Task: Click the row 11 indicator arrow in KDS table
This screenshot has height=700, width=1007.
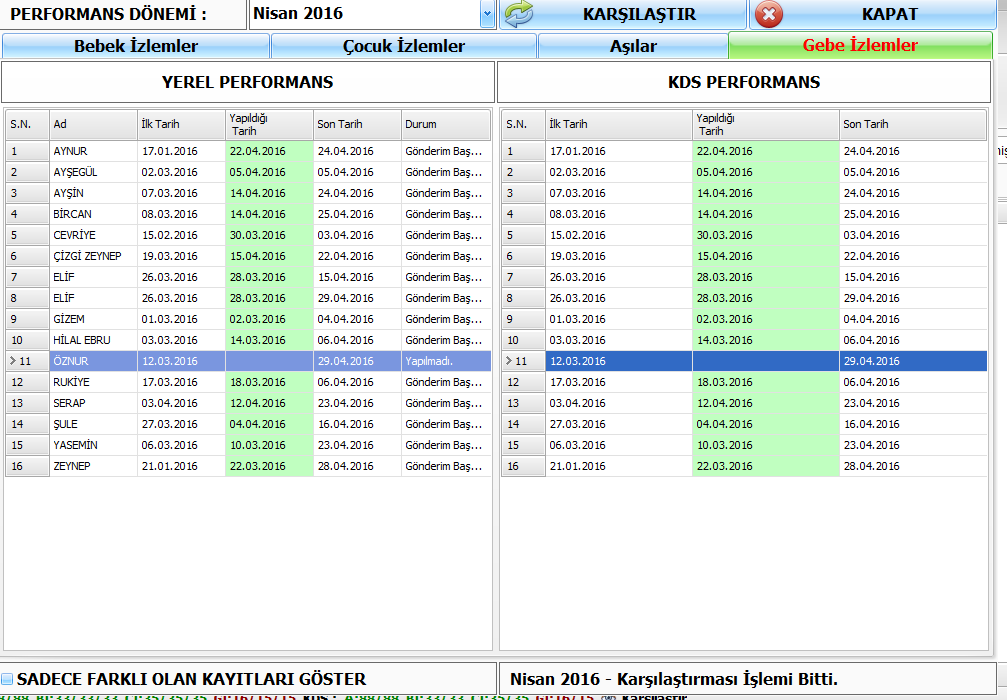Action: tap(510, 361)
